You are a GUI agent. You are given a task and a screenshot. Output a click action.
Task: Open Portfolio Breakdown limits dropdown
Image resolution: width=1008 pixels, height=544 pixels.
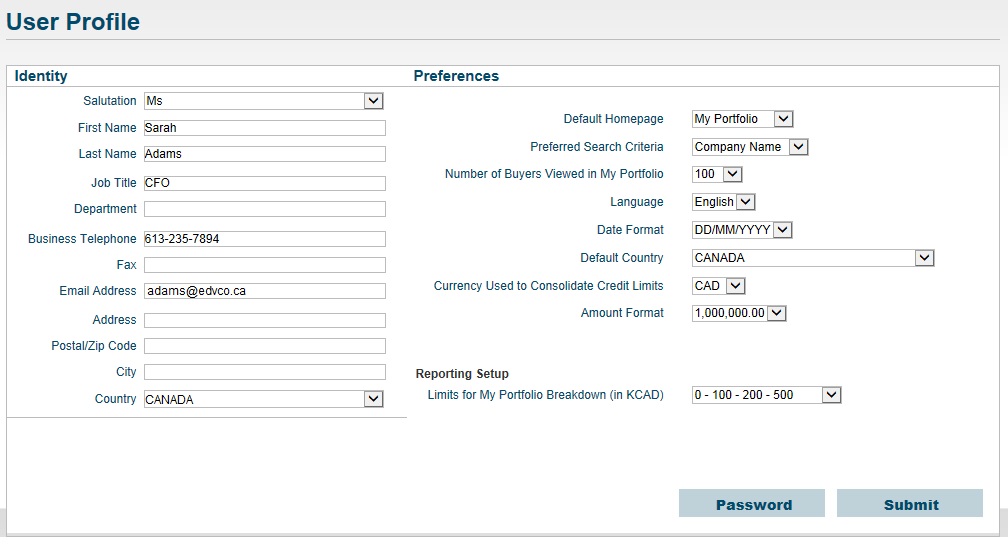click(766, 395)
